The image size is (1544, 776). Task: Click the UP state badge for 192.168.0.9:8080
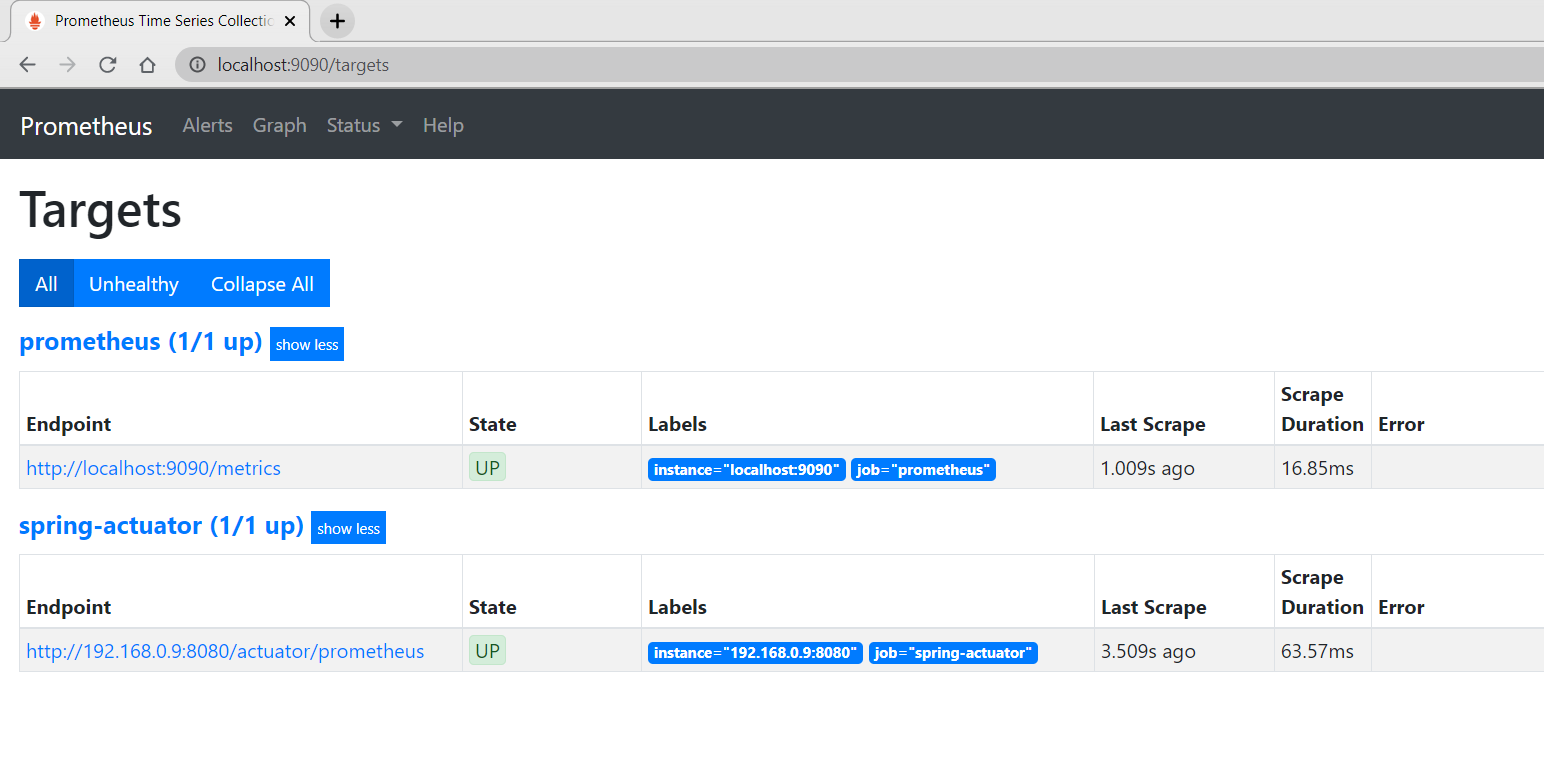point(487,651)
